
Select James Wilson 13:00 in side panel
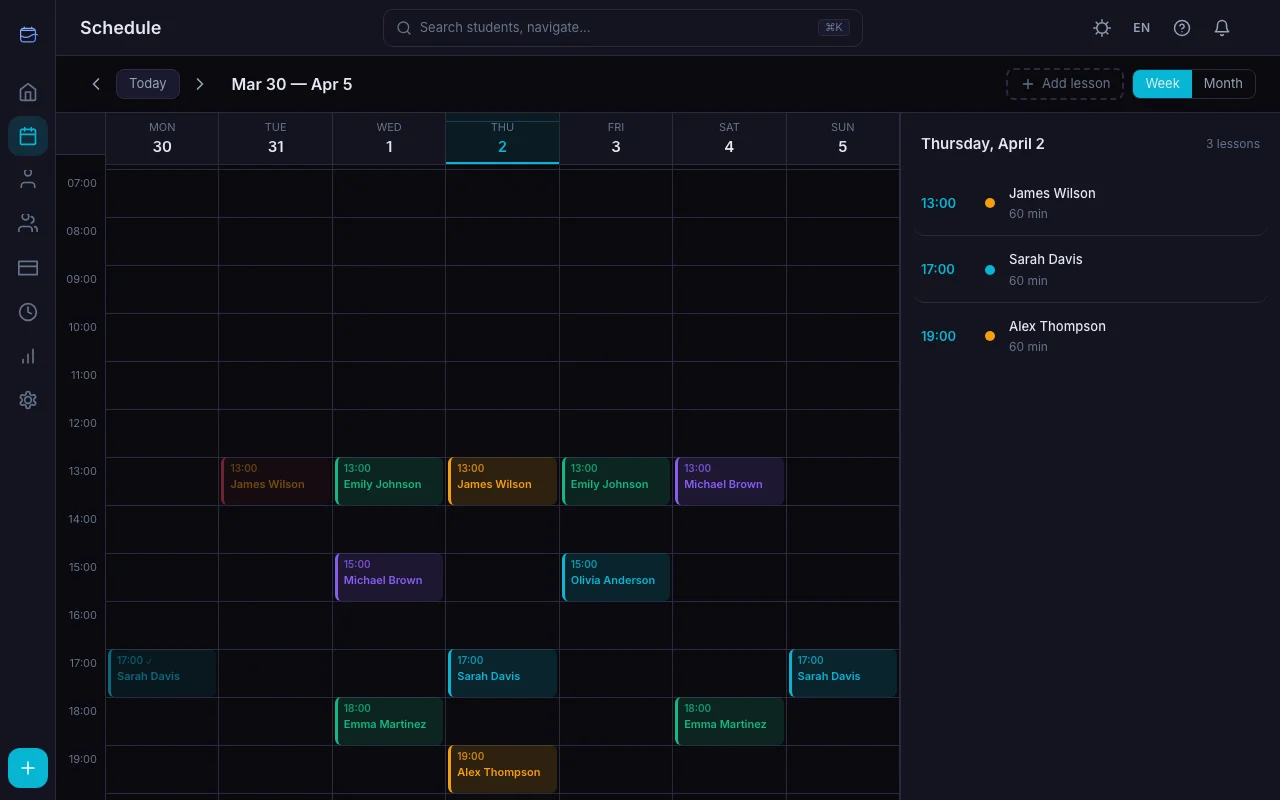[1090, 203]
